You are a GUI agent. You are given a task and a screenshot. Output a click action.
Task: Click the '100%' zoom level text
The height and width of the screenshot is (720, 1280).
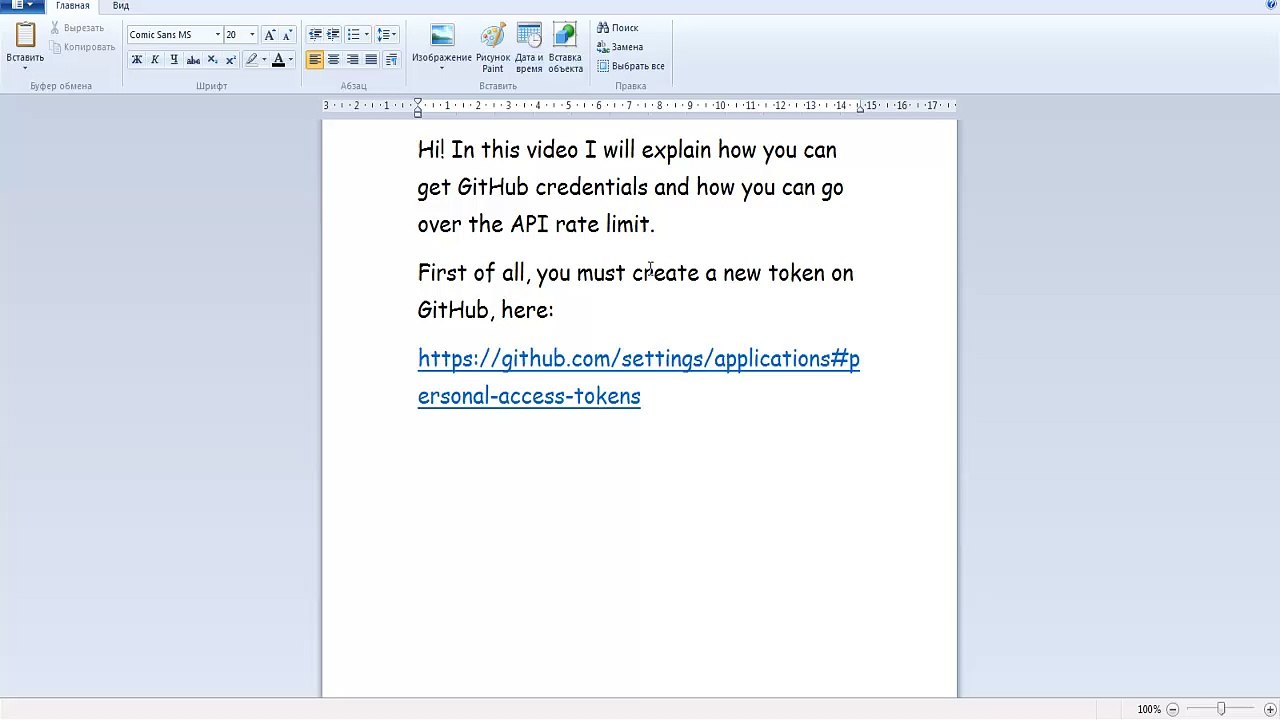point(1149,709)
